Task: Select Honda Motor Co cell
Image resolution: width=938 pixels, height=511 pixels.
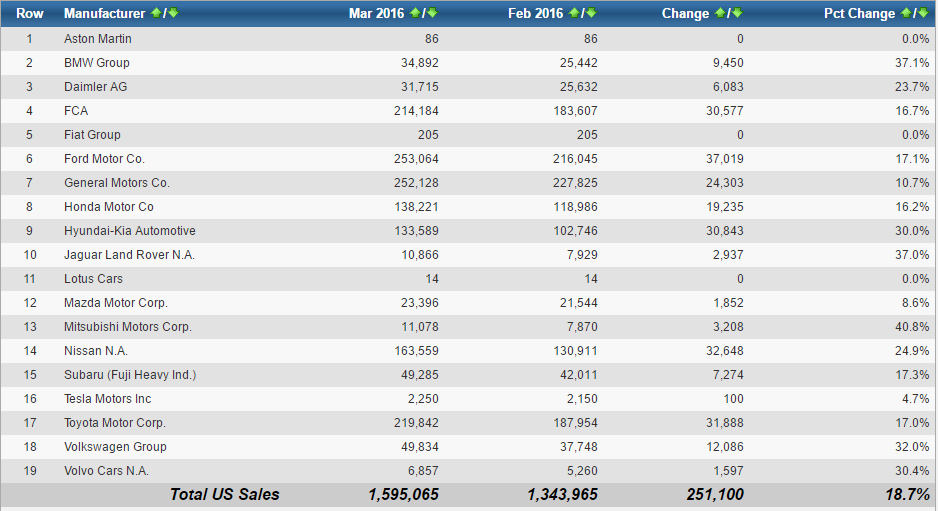Action: click(x=109, y=206)
